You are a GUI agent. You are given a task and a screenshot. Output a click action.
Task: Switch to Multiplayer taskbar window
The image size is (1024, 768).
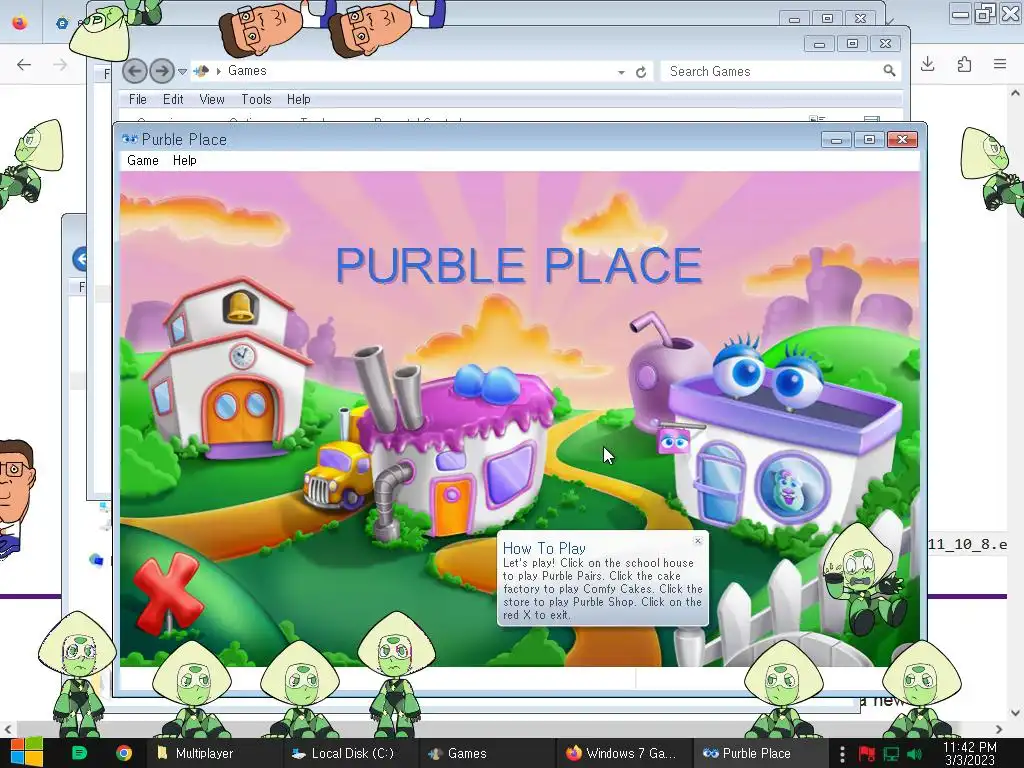click(x=213, y=753)
